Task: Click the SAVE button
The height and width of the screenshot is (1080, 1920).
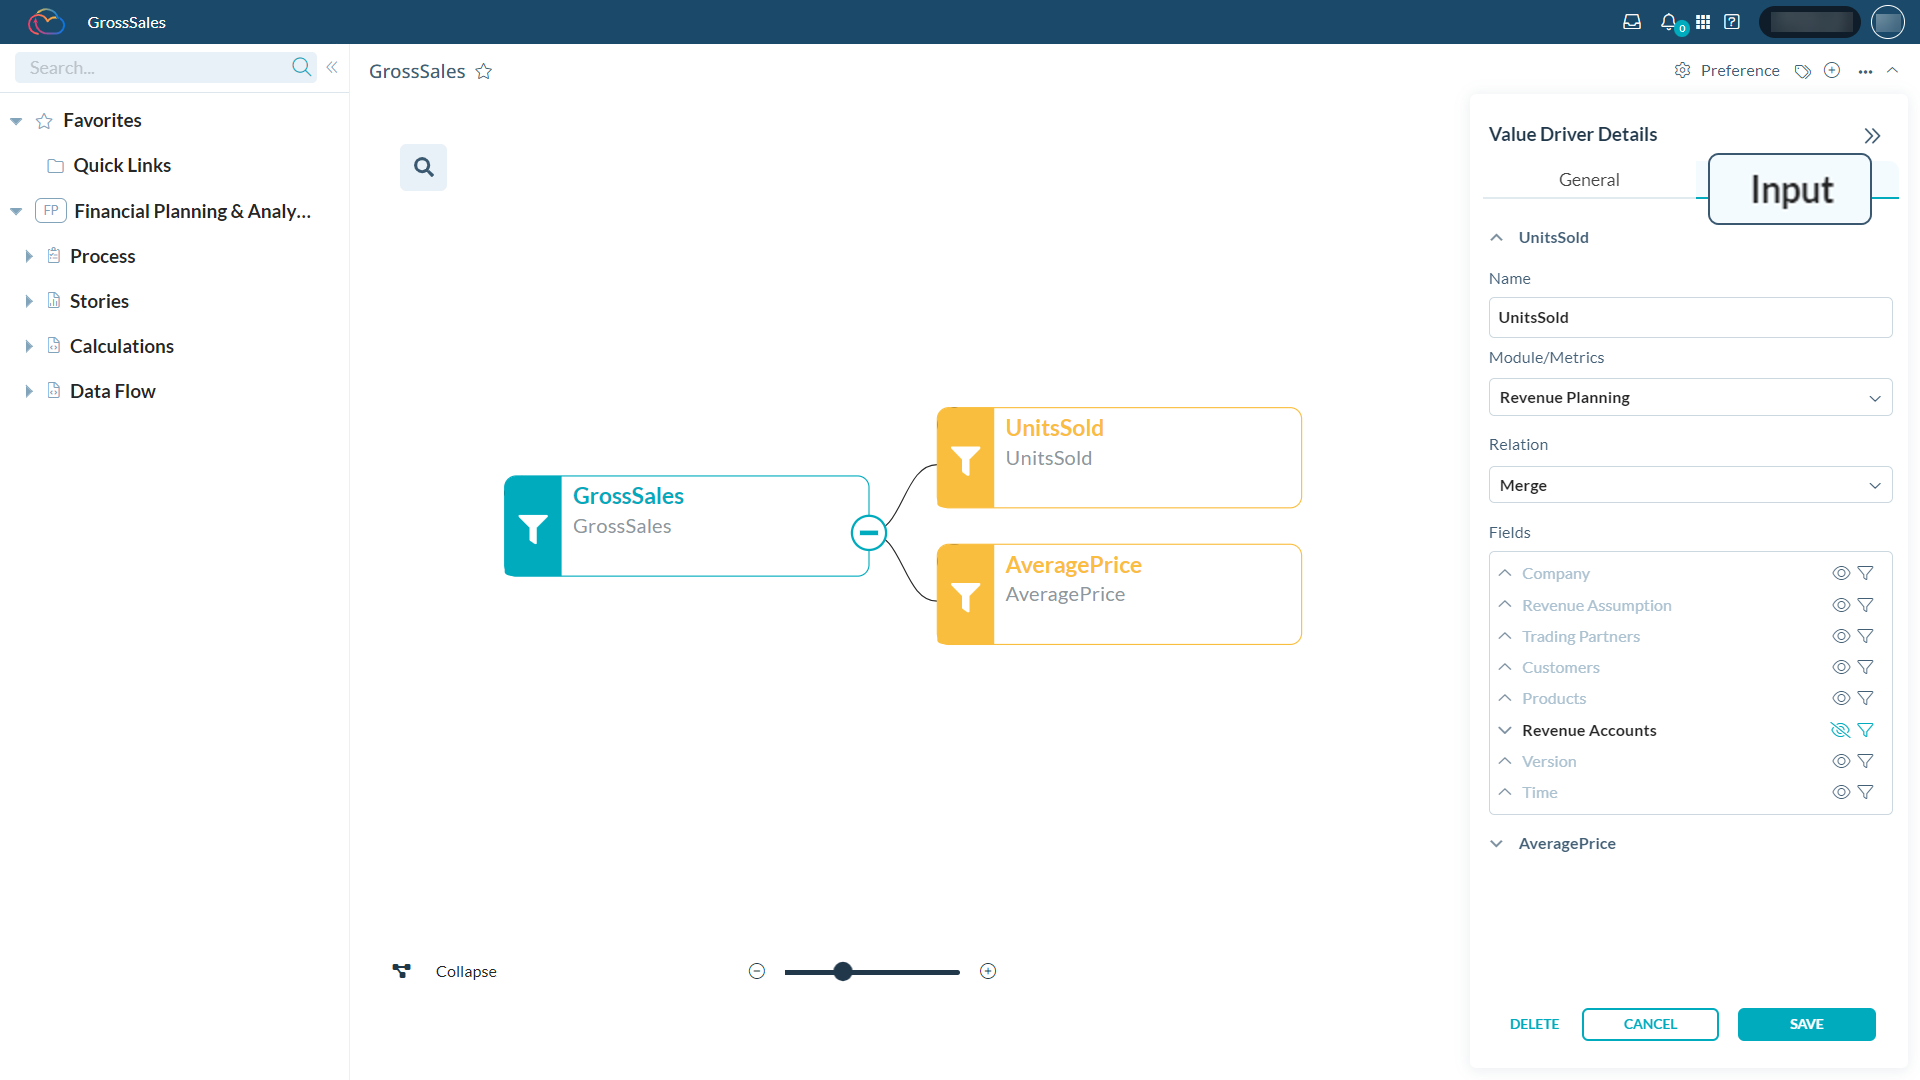Action: pyautogui.click(x=1806, y=1024)
